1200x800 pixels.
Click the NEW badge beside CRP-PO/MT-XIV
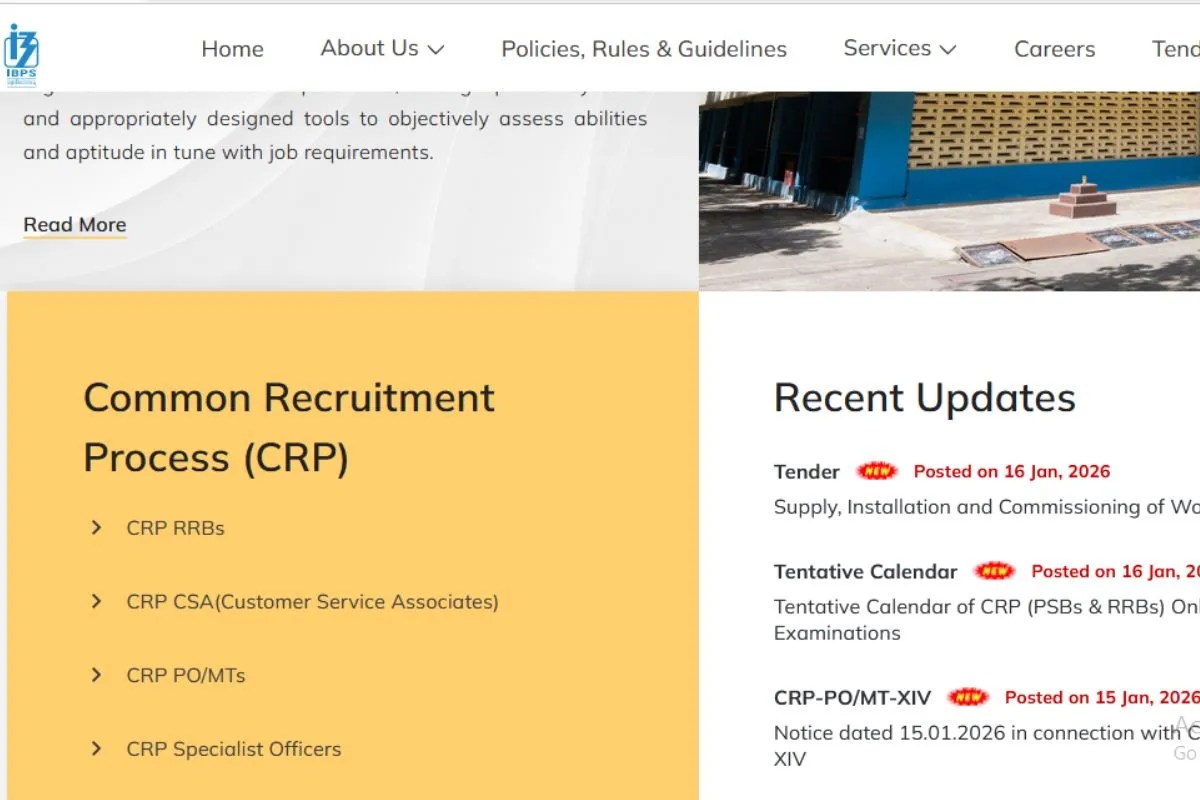pos(967,696)
